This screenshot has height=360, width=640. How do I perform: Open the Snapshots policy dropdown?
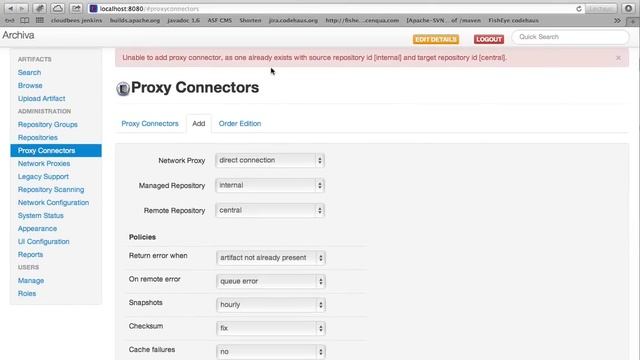point(271,304)
